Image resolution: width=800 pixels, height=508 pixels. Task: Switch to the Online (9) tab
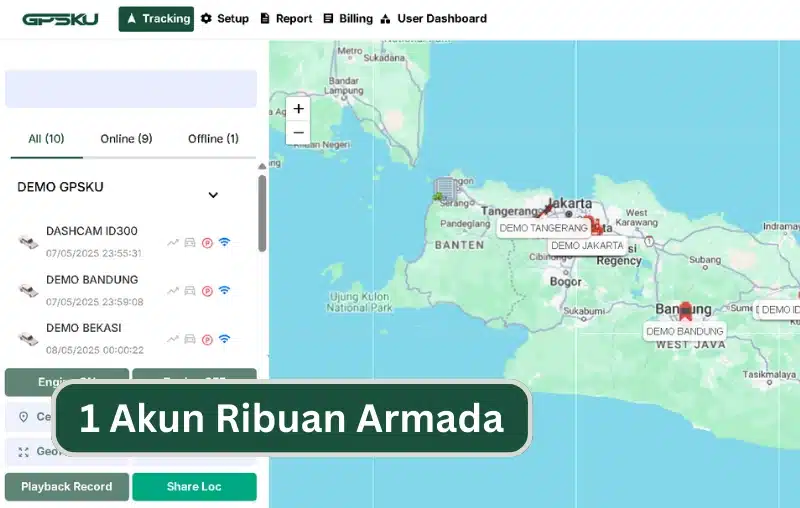click(x=126, y=139)
